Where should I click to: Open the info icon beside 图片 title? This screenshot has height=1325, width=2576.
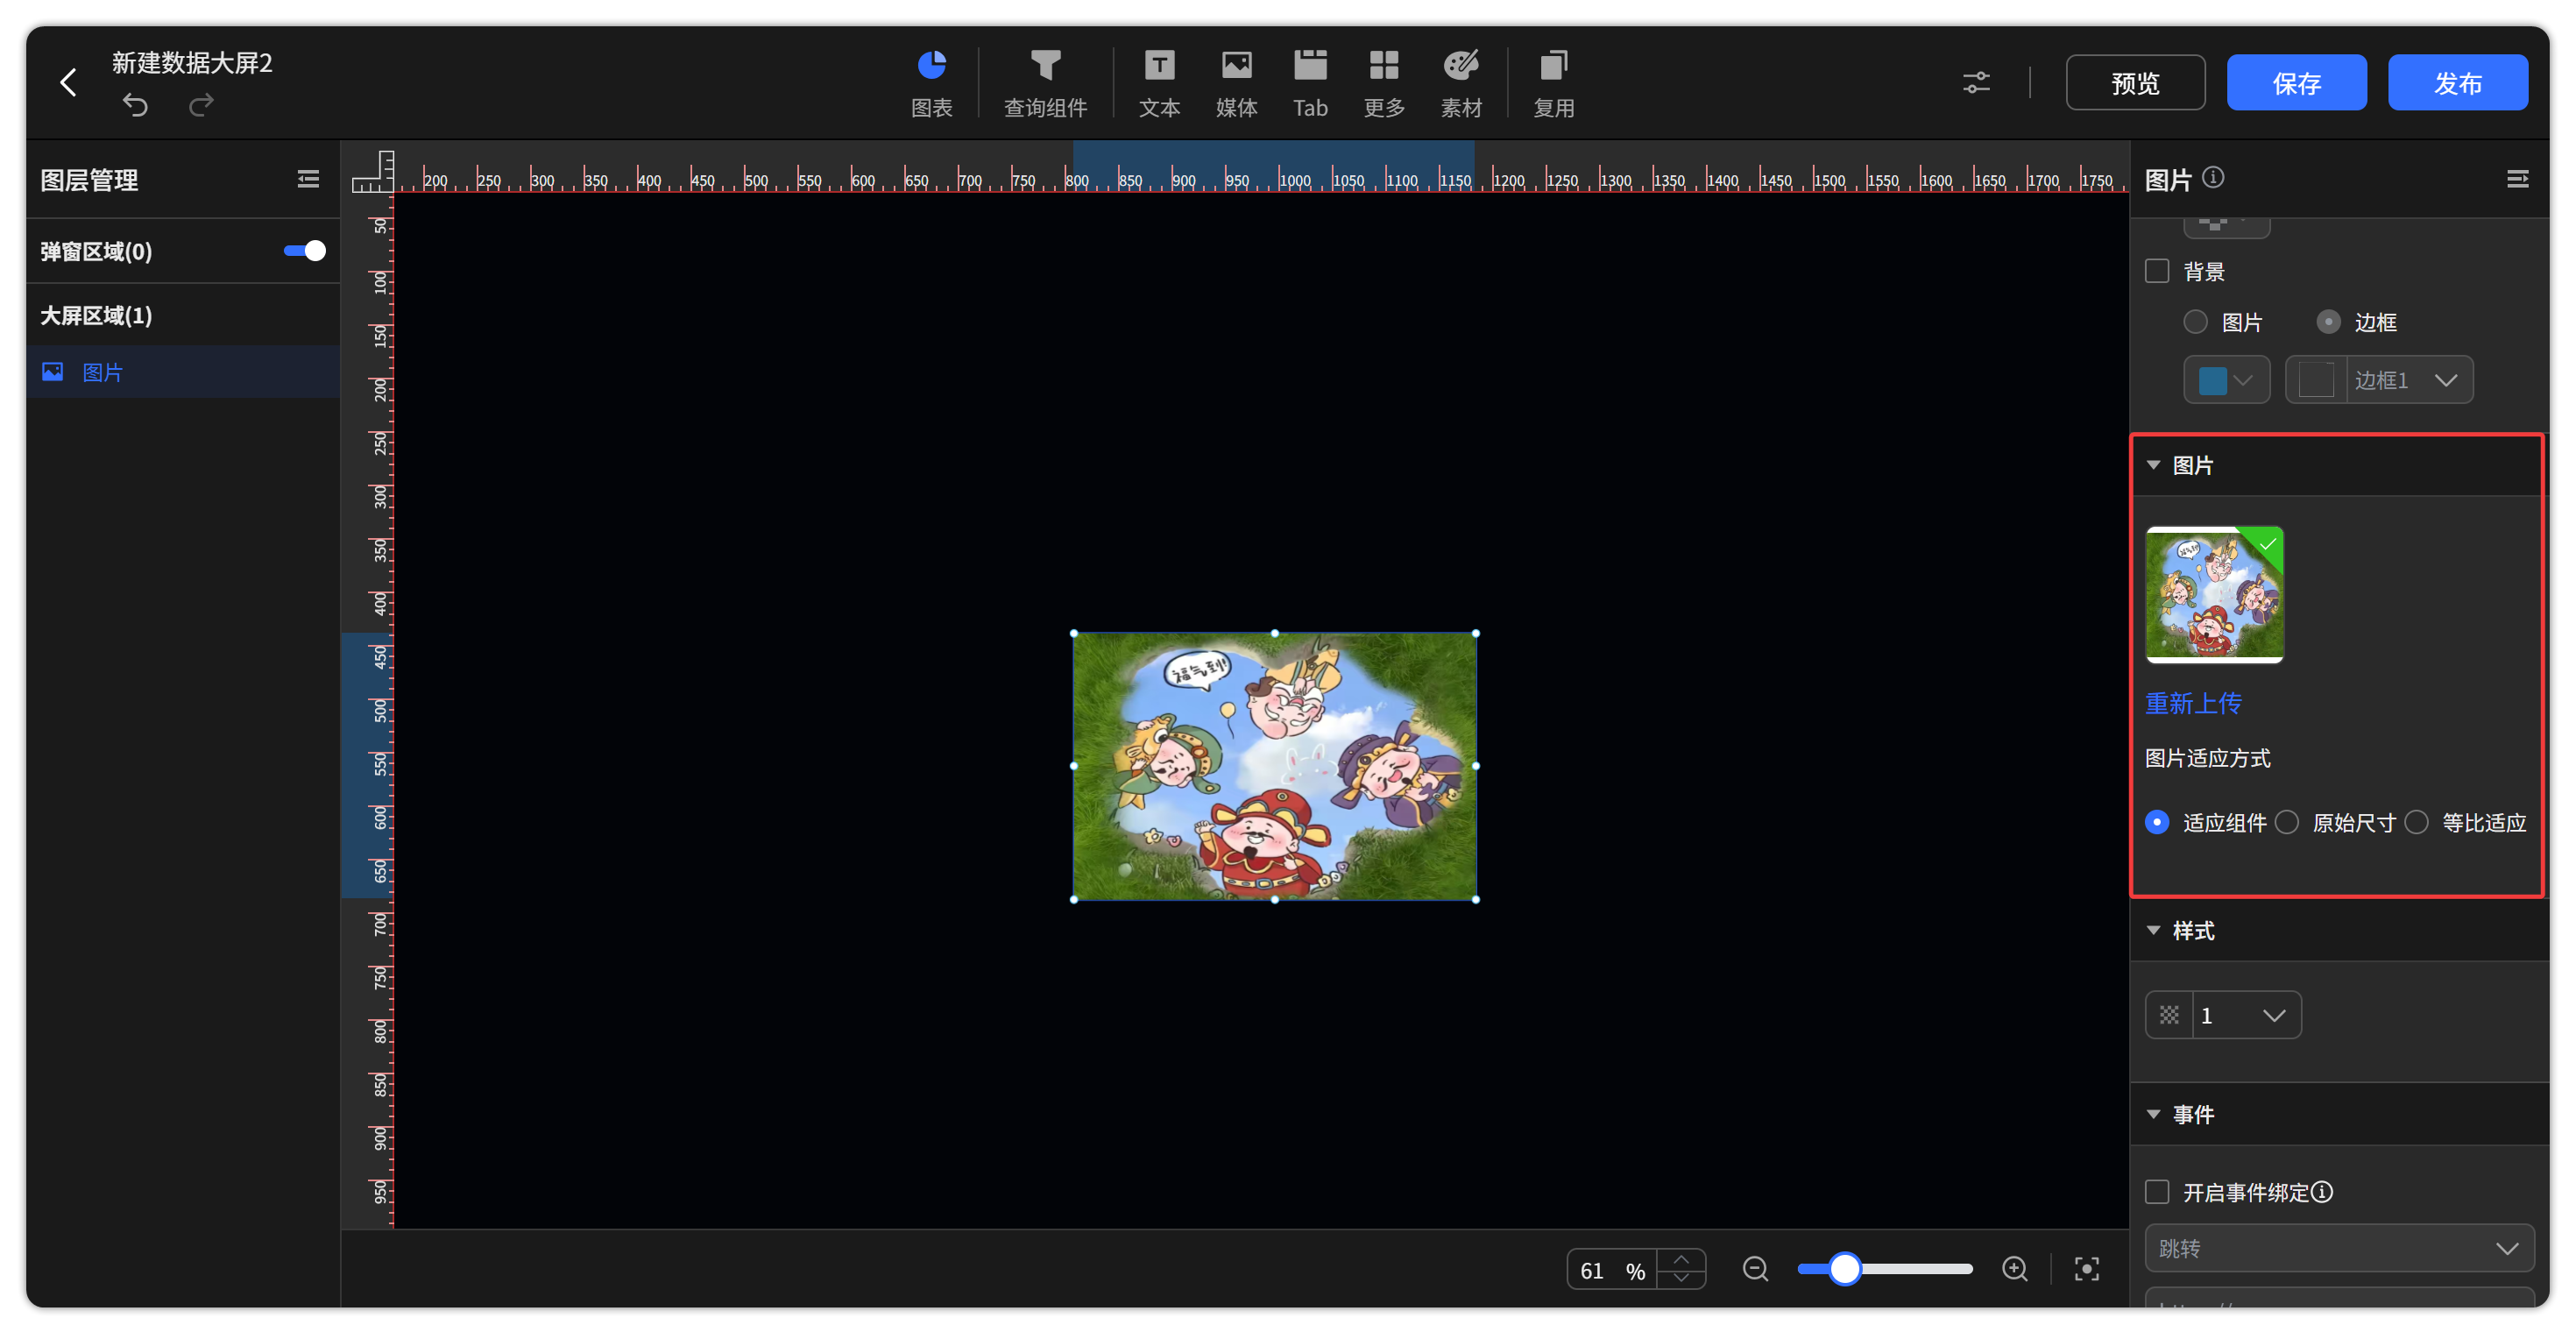[x=2213, y=178]
